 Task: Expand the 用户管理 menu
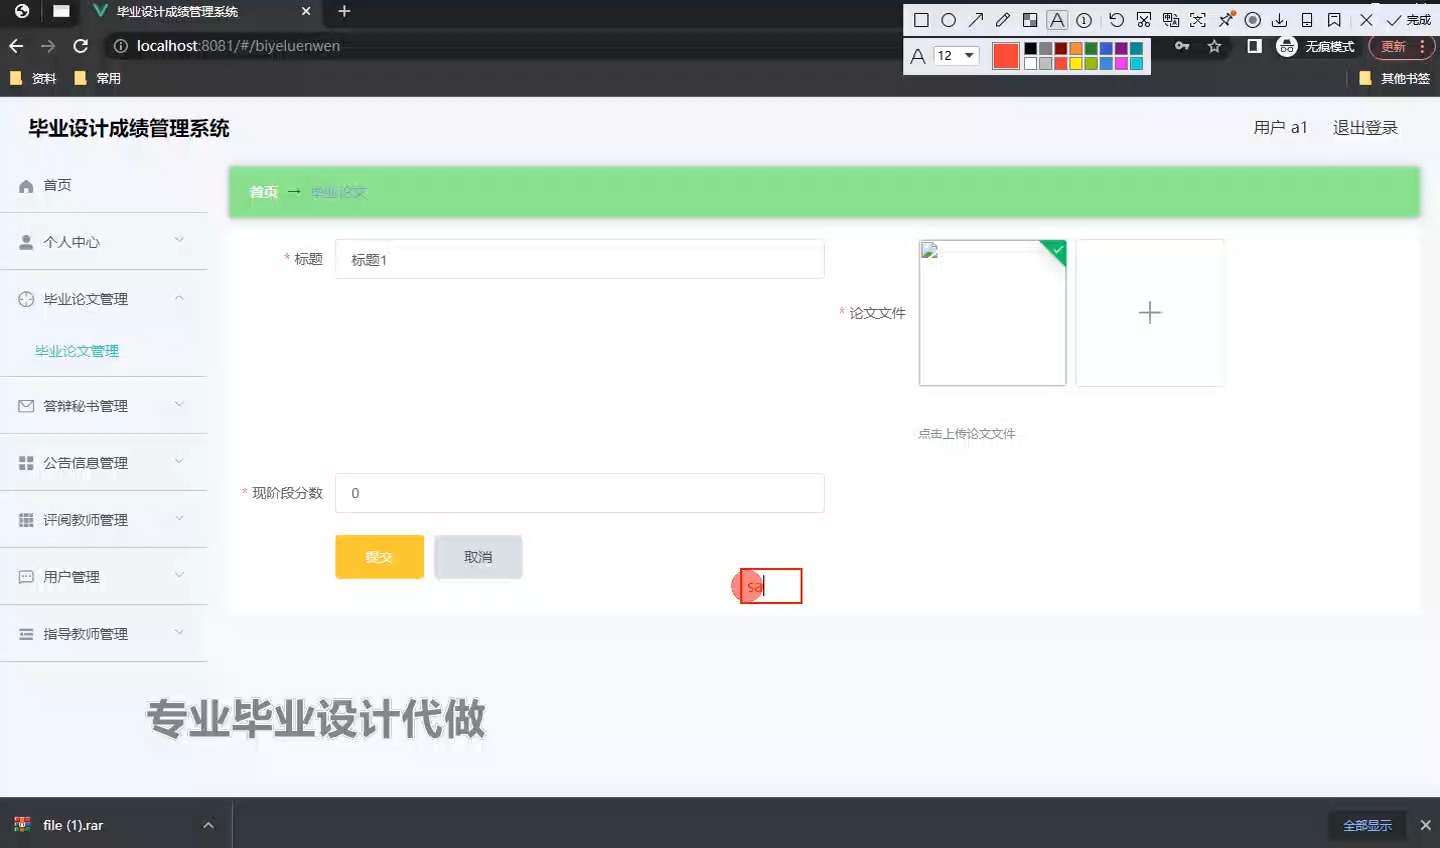click(x=104, y=577)
